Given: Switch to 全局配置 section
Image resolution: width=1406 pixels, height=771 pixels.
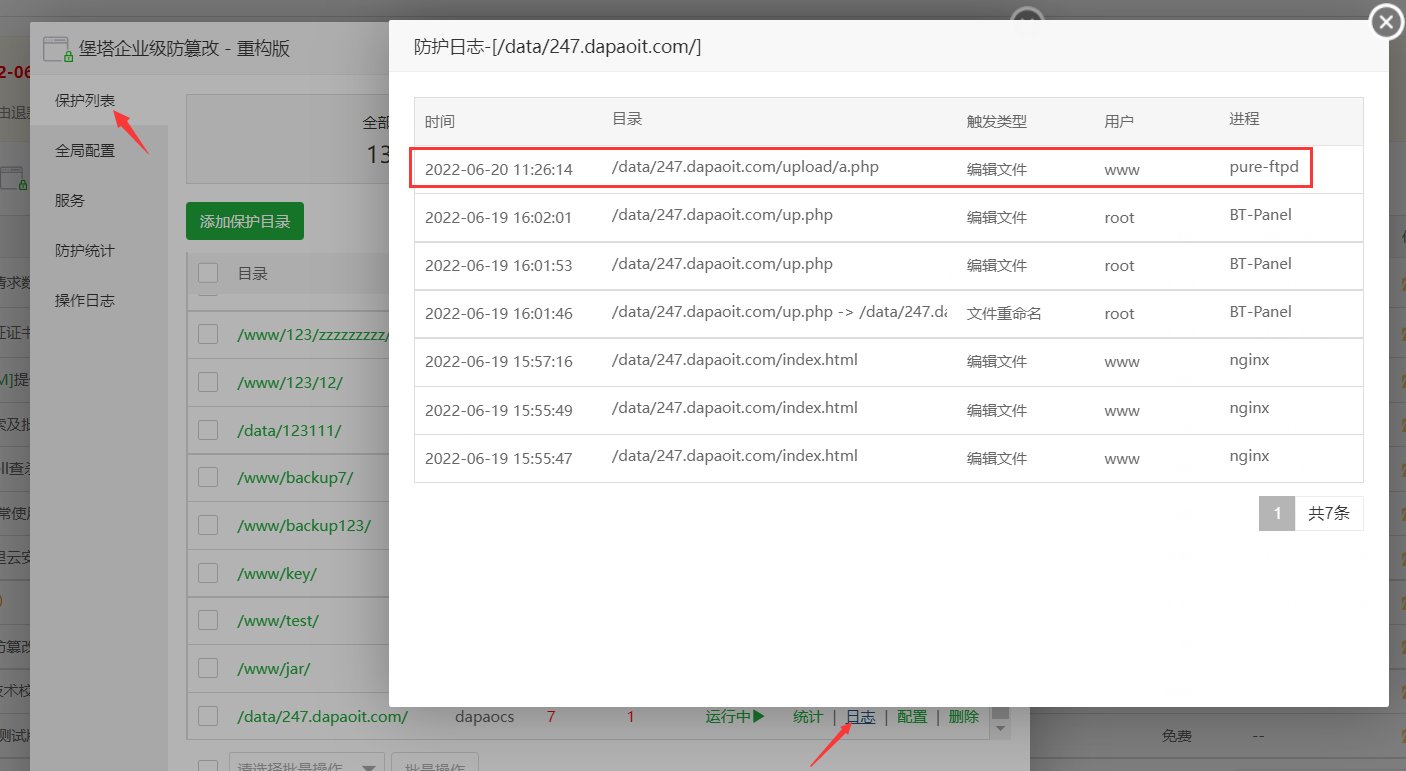Looking at the screenshot, I should pyautogui.click(x=85, y=151).
